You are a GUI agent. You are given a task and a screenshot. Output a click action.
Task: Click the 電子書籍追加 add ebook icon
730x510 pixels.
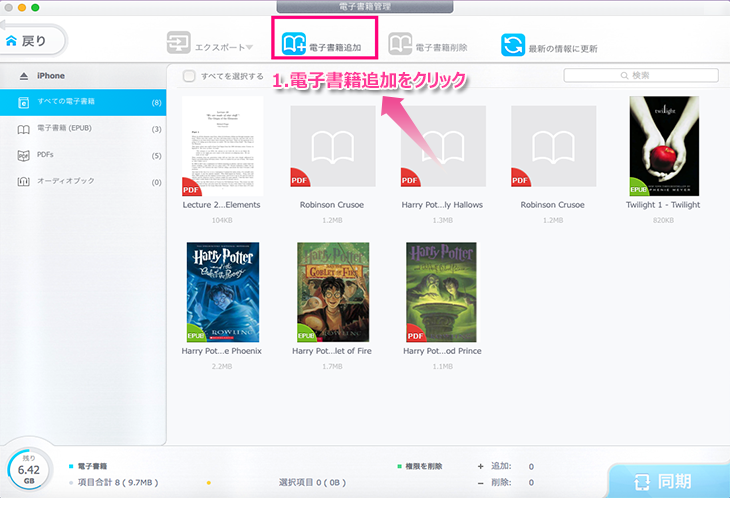tap(294, 44)
